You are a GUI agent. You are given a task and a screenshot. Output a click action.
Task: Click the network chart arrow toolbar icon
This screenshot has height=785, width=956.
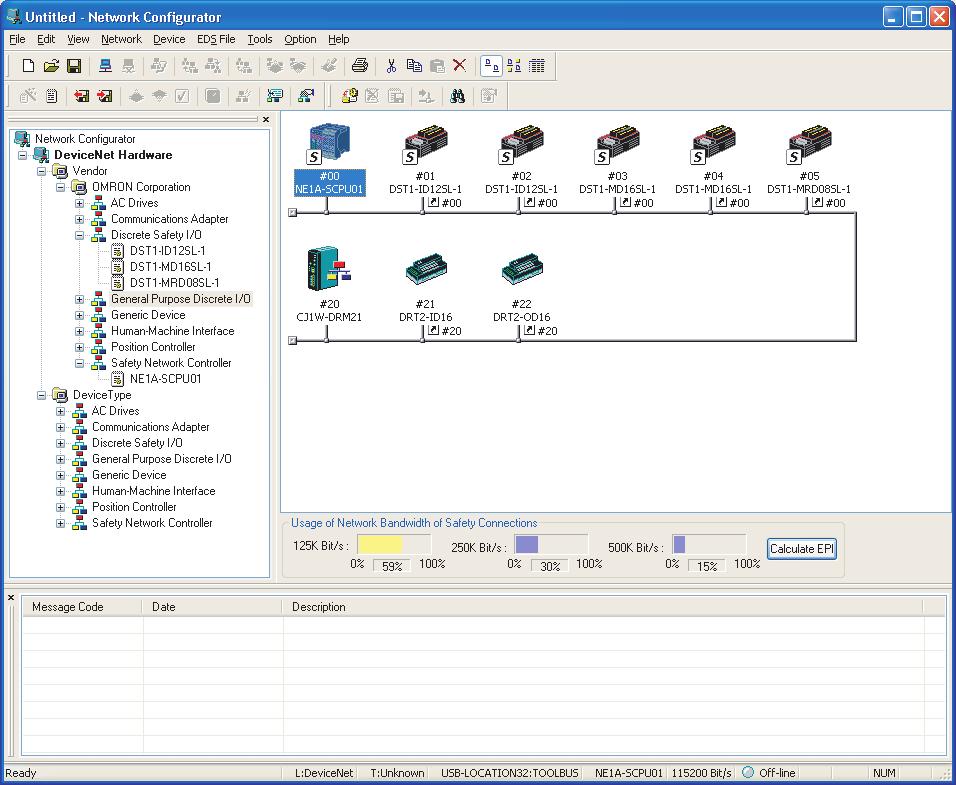tap(306, 96)
